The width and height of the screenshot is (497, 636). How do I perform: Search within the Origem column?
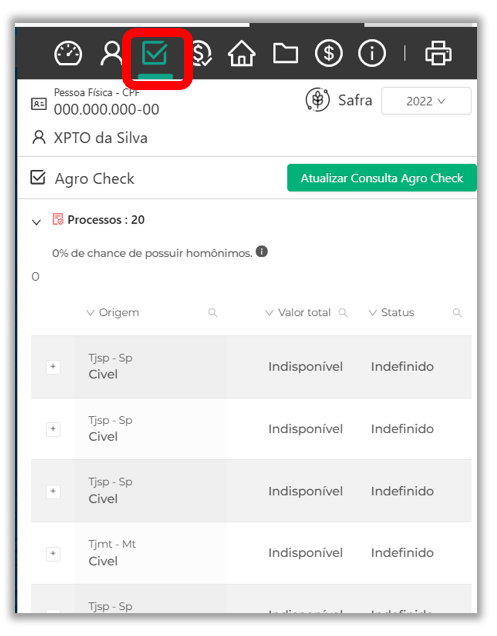(213, 313)
